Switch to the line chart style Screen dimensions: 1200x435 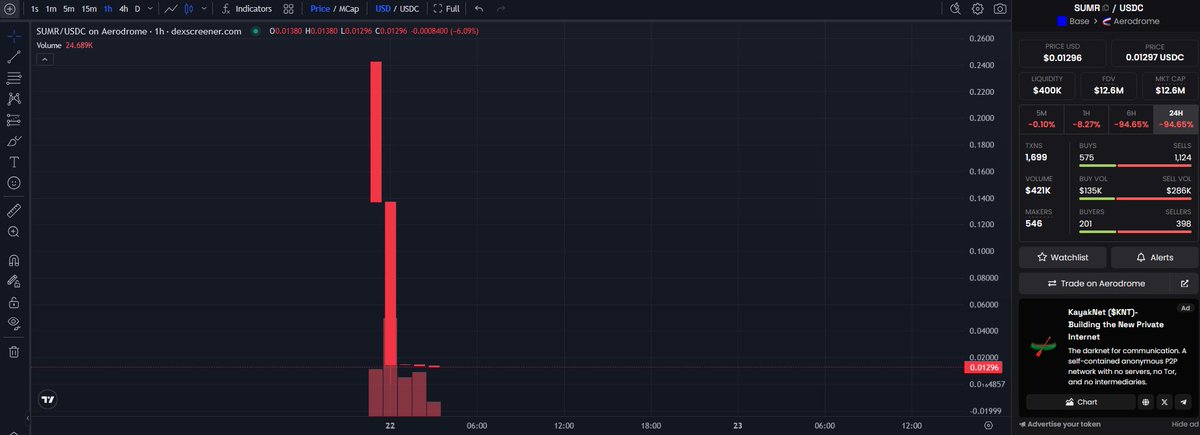point(172,9)
